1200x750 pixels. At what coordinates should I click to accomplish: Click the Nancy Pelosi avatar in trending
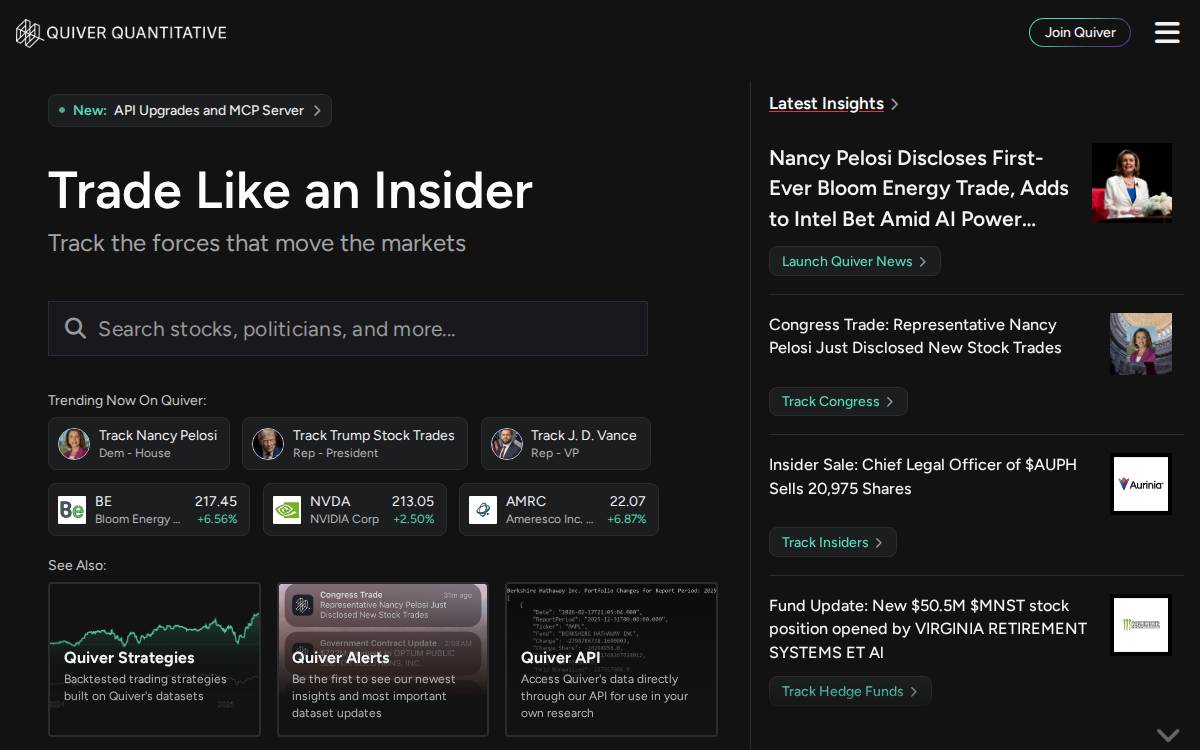pos(74,444)
